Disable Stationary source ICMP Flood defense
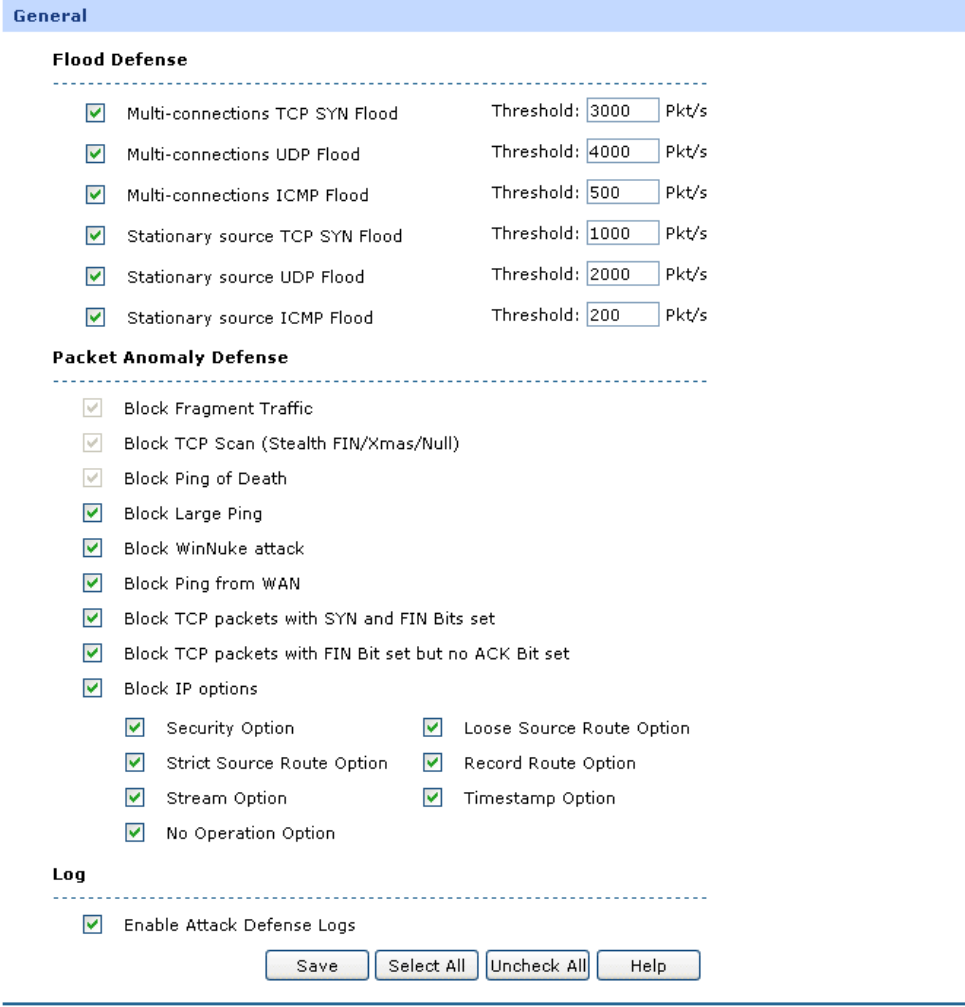This screenshot has width=965, height=1007. [95, 318]
